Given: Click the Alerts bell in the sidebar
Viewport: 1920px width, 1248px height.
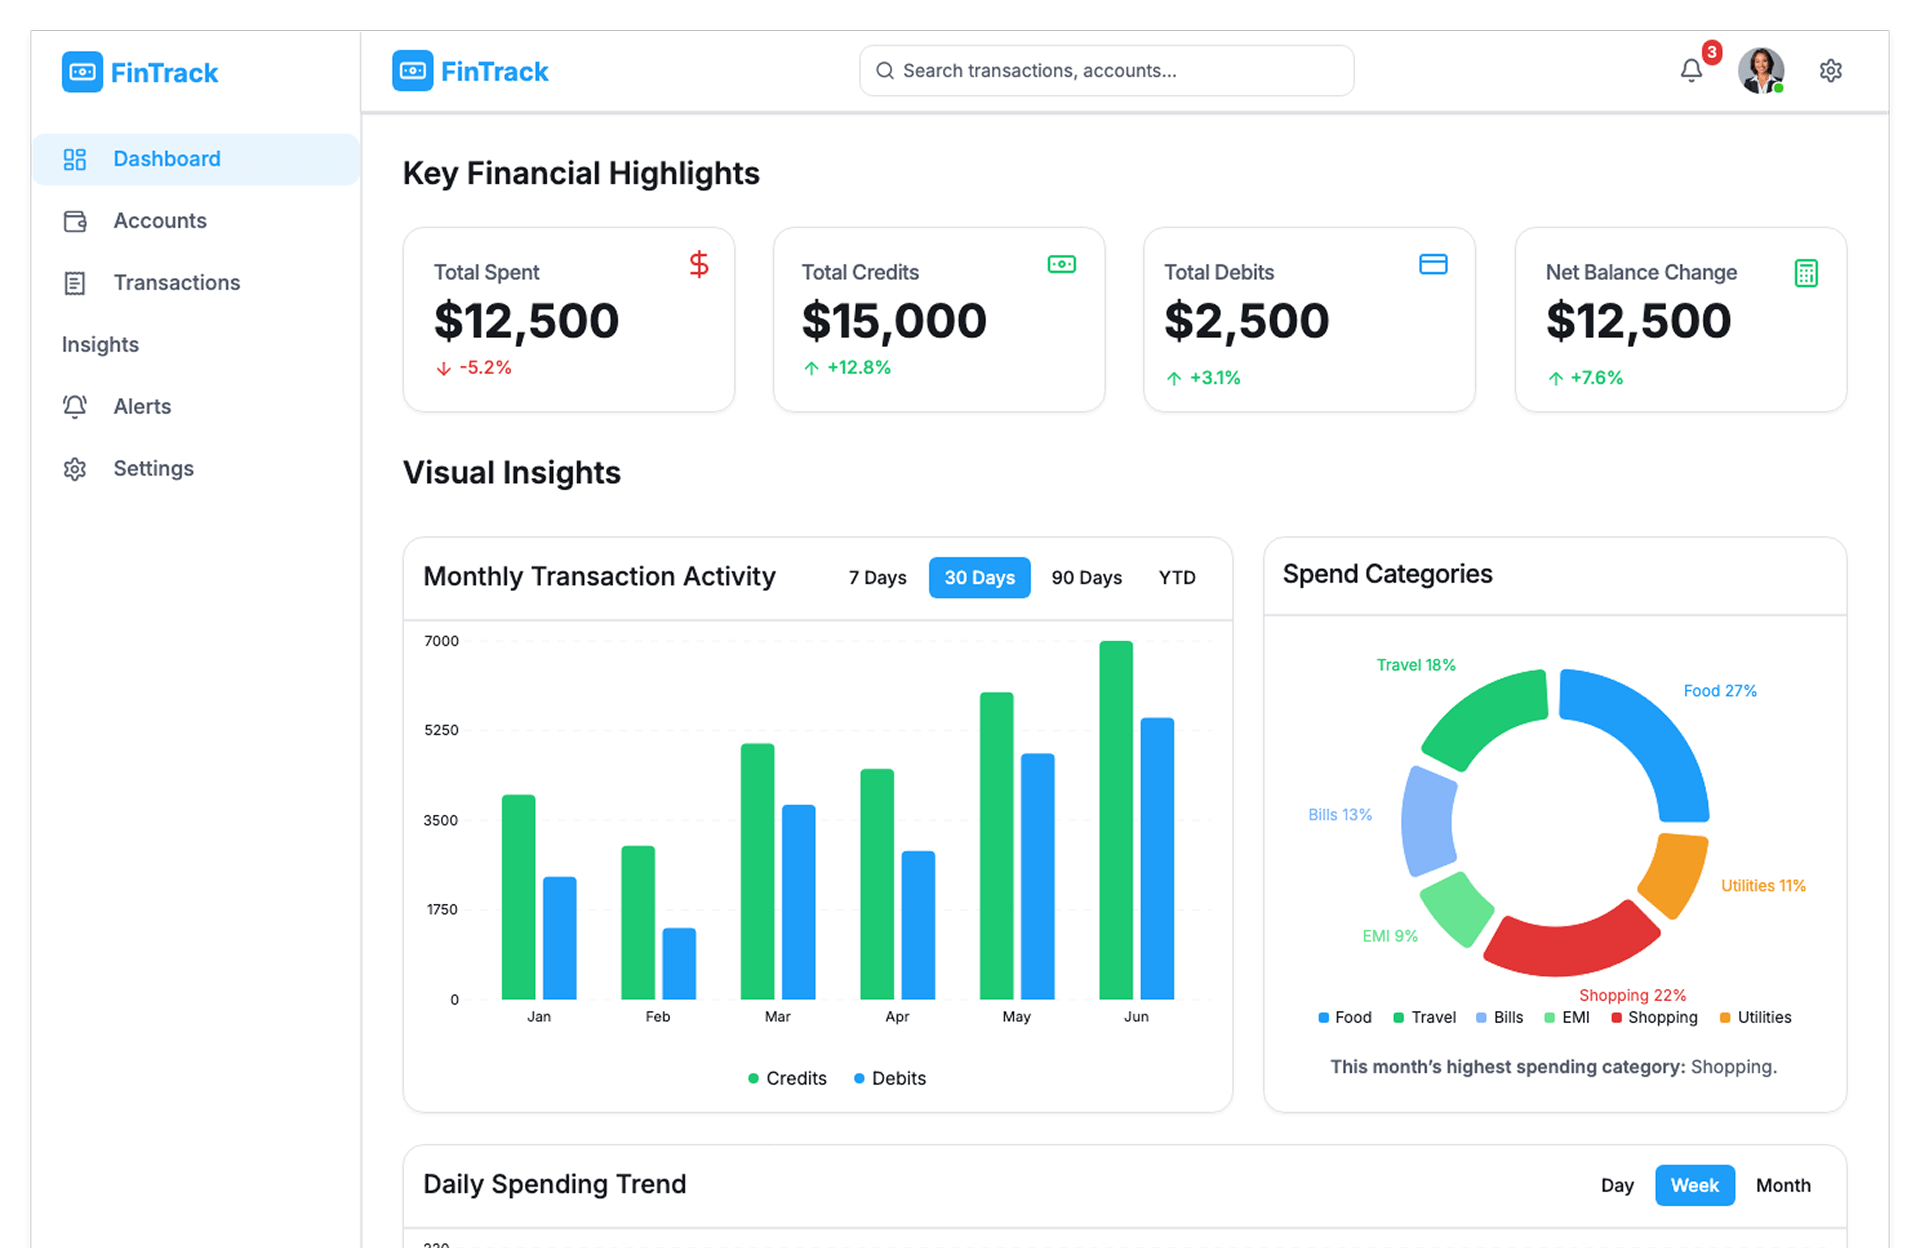Looking at the screenshot, I should [x=75, y=406].
